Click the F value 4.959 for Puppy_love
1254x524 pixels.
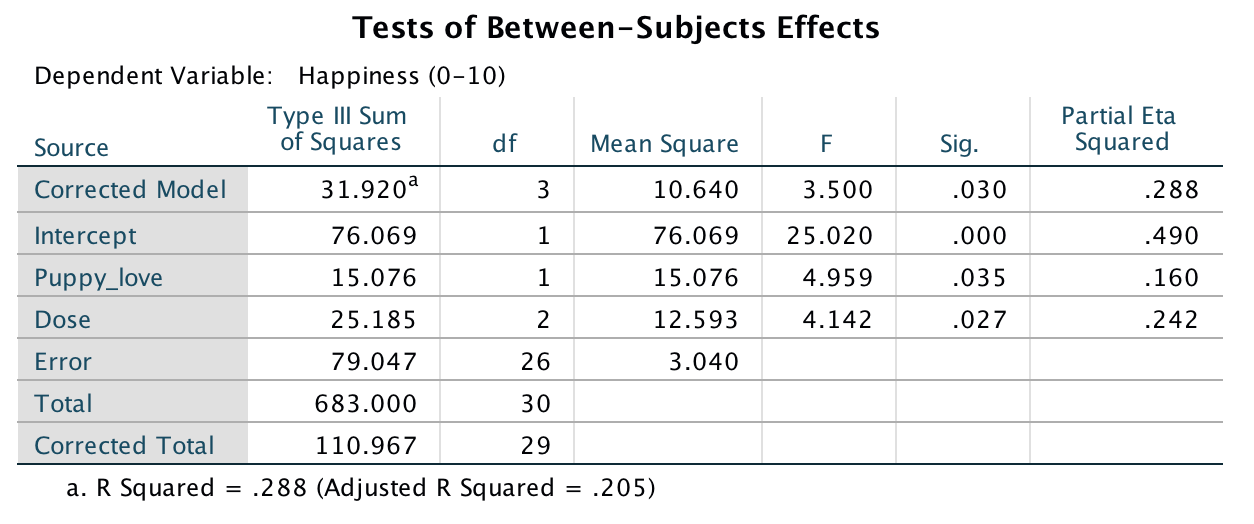pyautogui.click(x=839, y=278)
